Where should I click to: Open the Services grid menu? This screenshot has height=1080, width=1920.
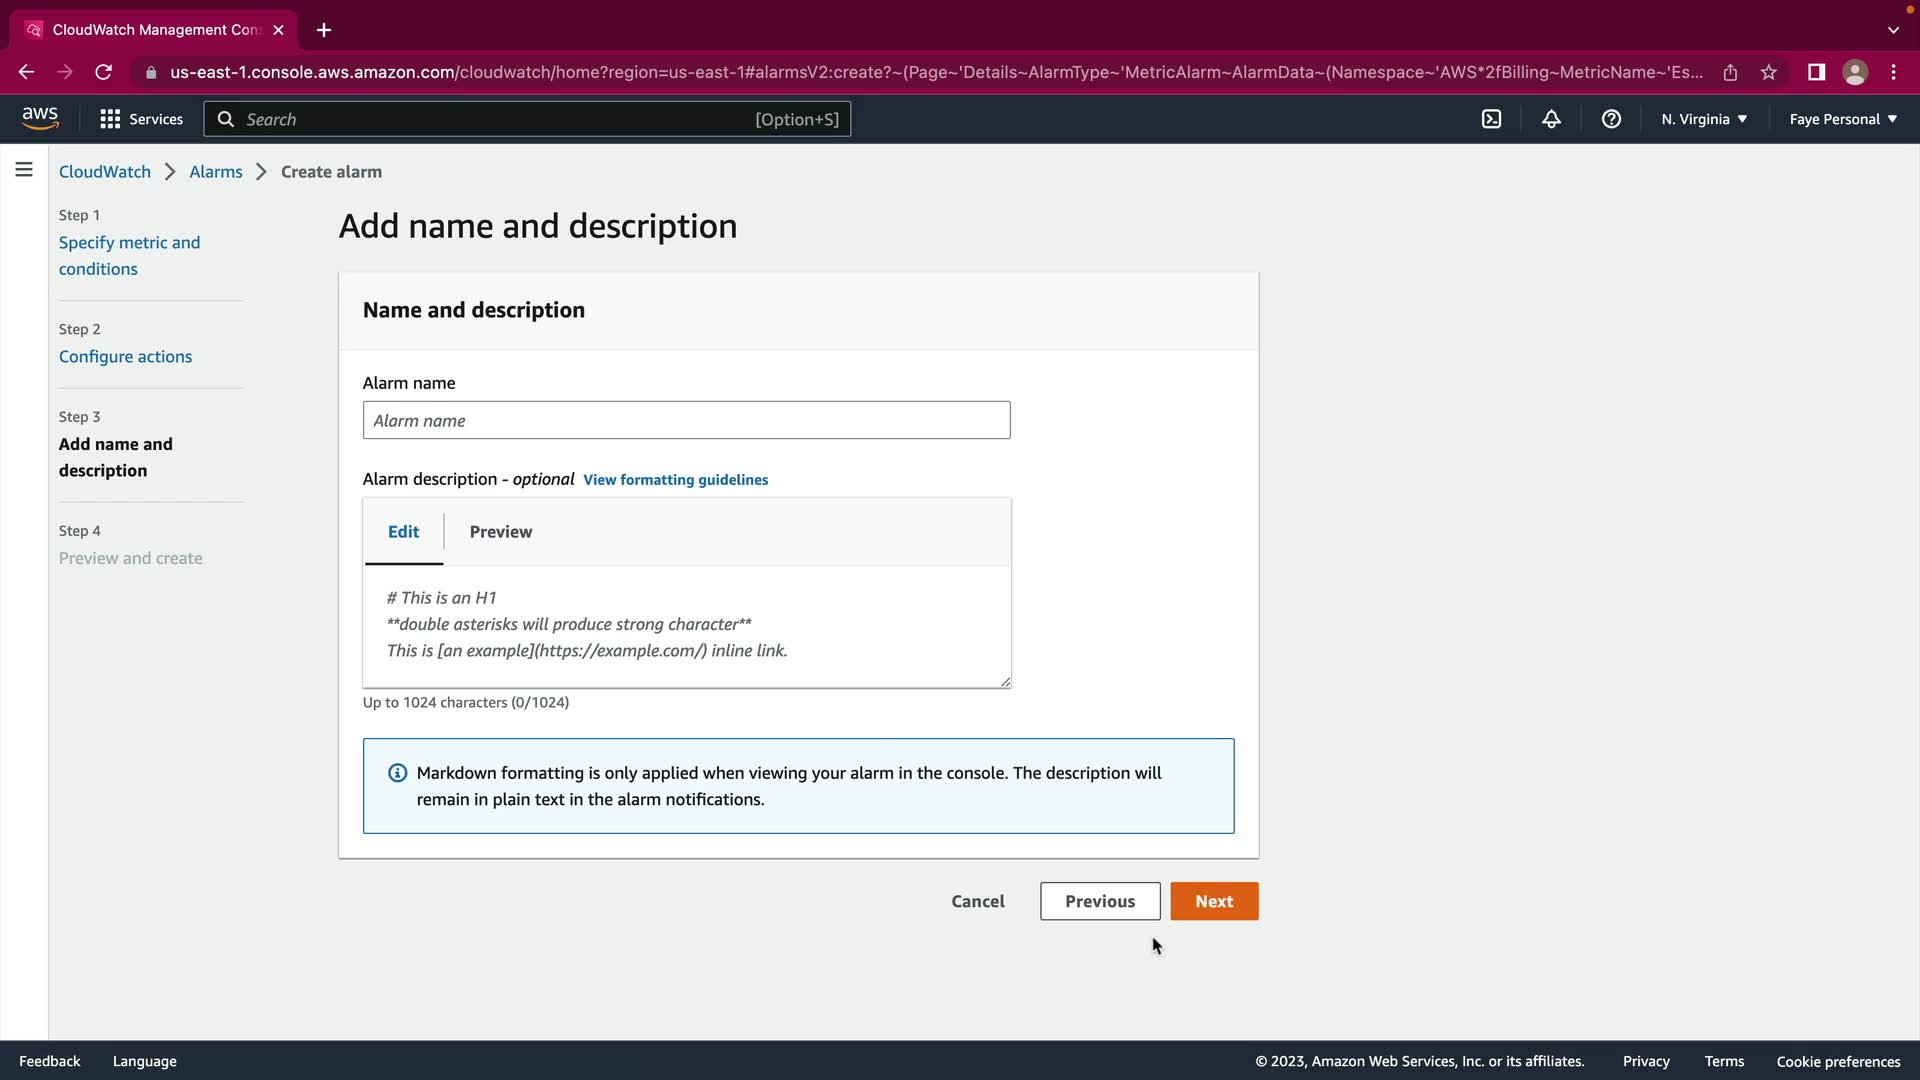[141, 119]
